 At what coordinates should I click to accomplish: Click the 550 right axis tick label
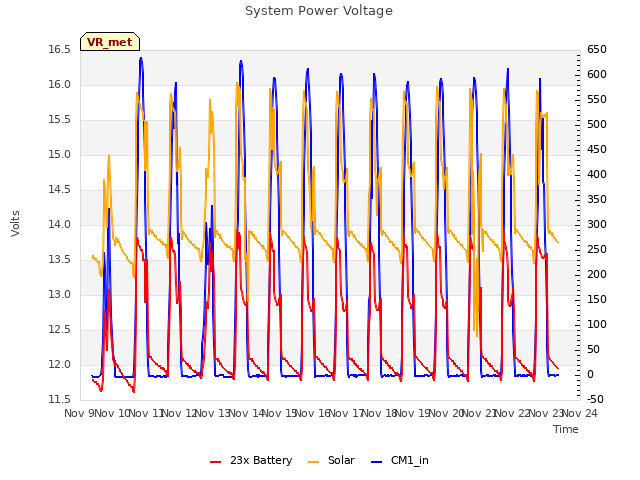click(597, 100)
